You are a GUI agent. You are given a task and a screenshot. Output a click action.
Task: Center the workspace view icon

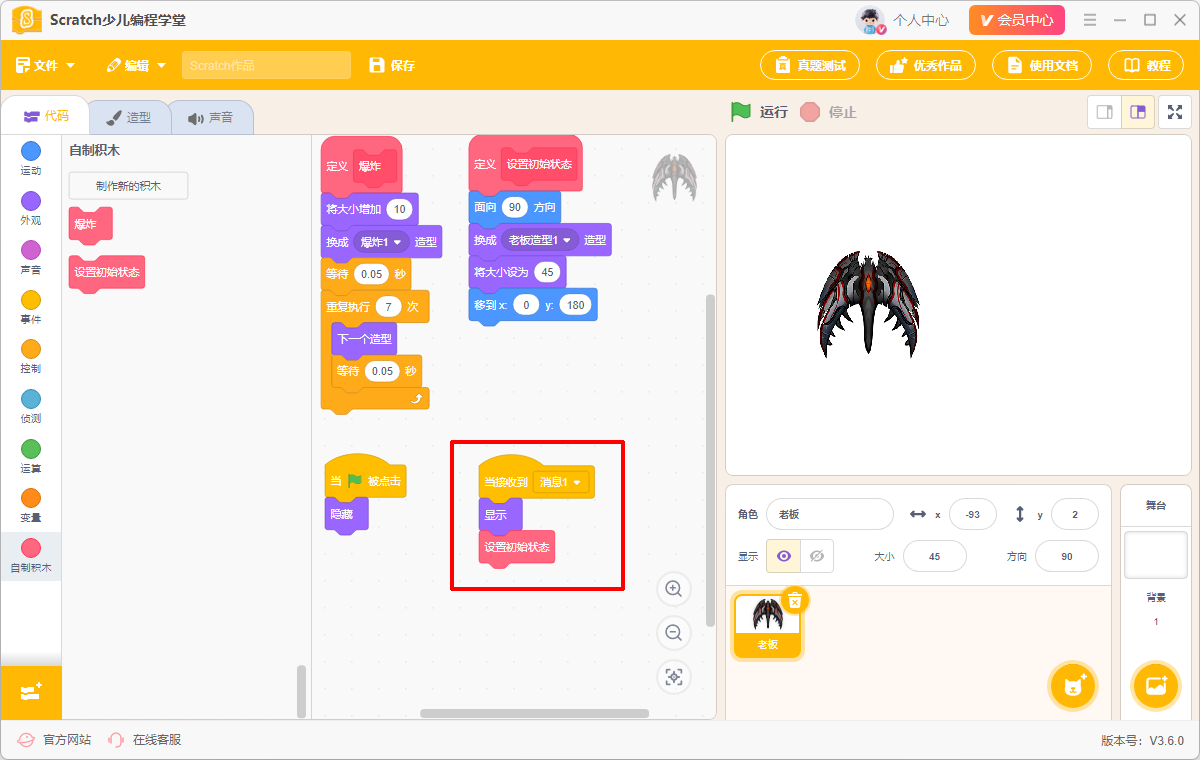[674, 677]
